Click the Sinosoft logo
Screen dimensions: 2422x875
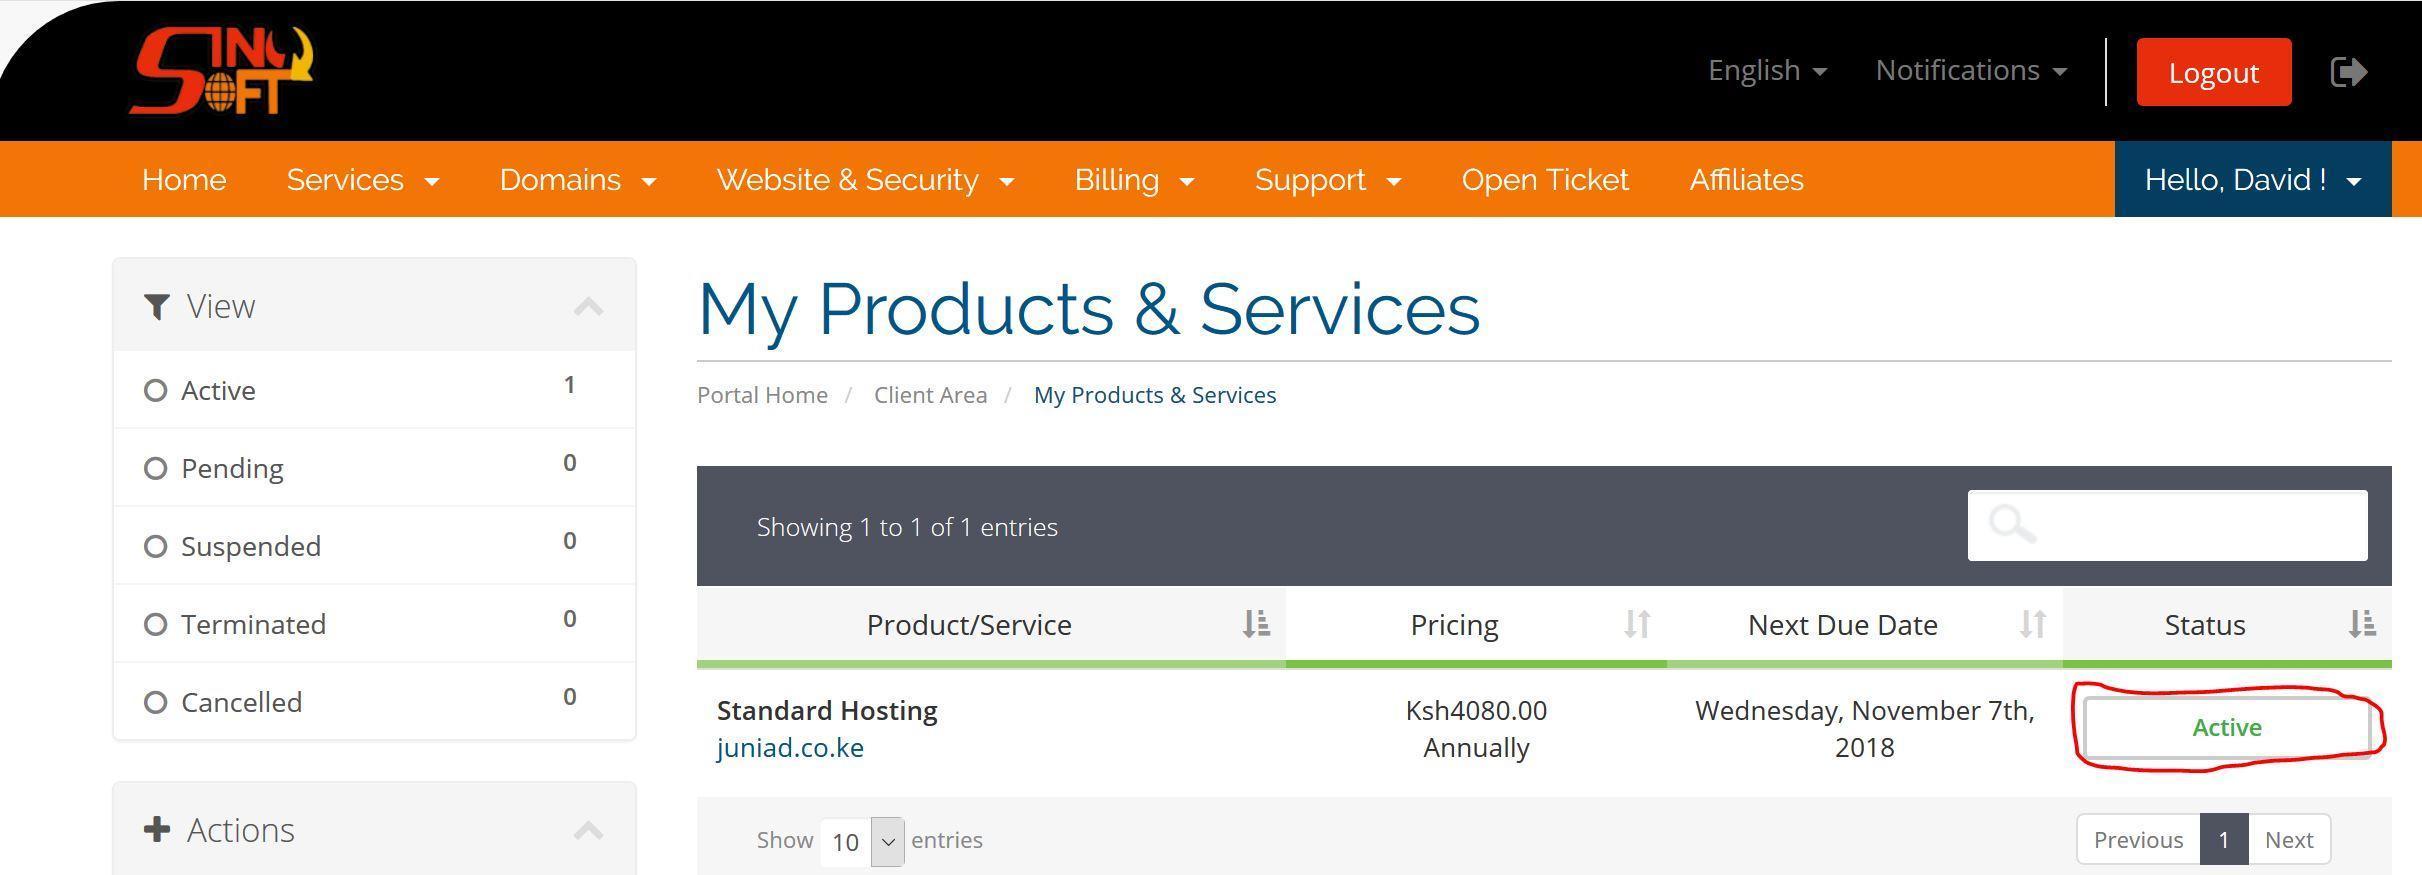(221, 70)
